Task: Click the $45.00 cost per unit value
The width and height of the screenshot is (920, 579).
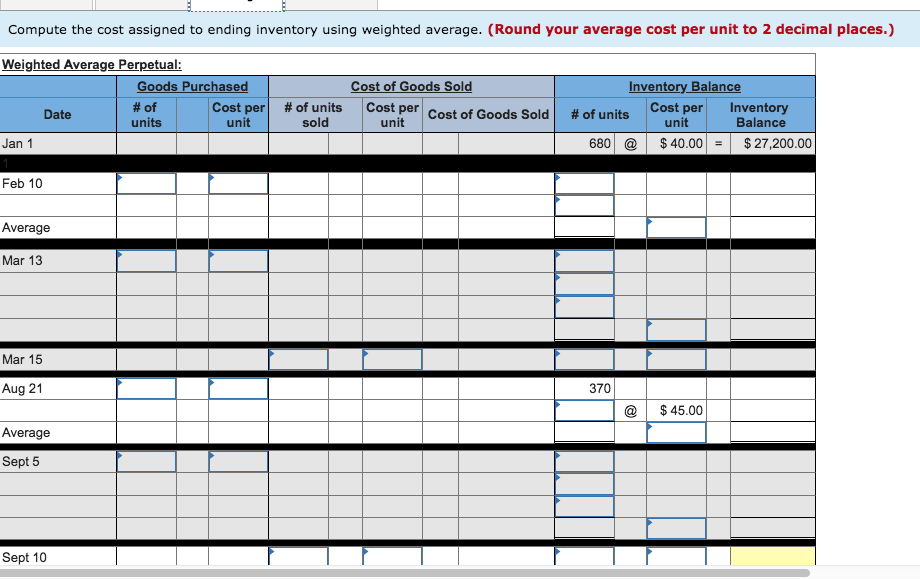Action: [681, 411]
